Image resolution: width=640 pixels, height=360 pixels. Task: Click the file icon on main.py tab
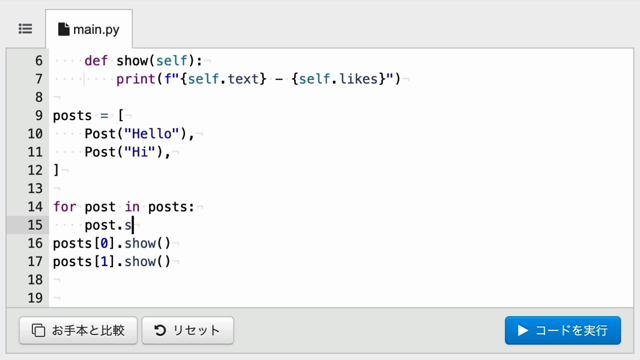[x=63, y=29]
